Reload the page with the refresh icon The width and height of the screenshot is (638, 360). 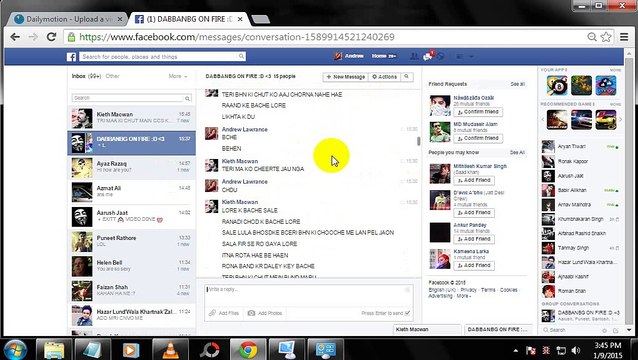51,37
